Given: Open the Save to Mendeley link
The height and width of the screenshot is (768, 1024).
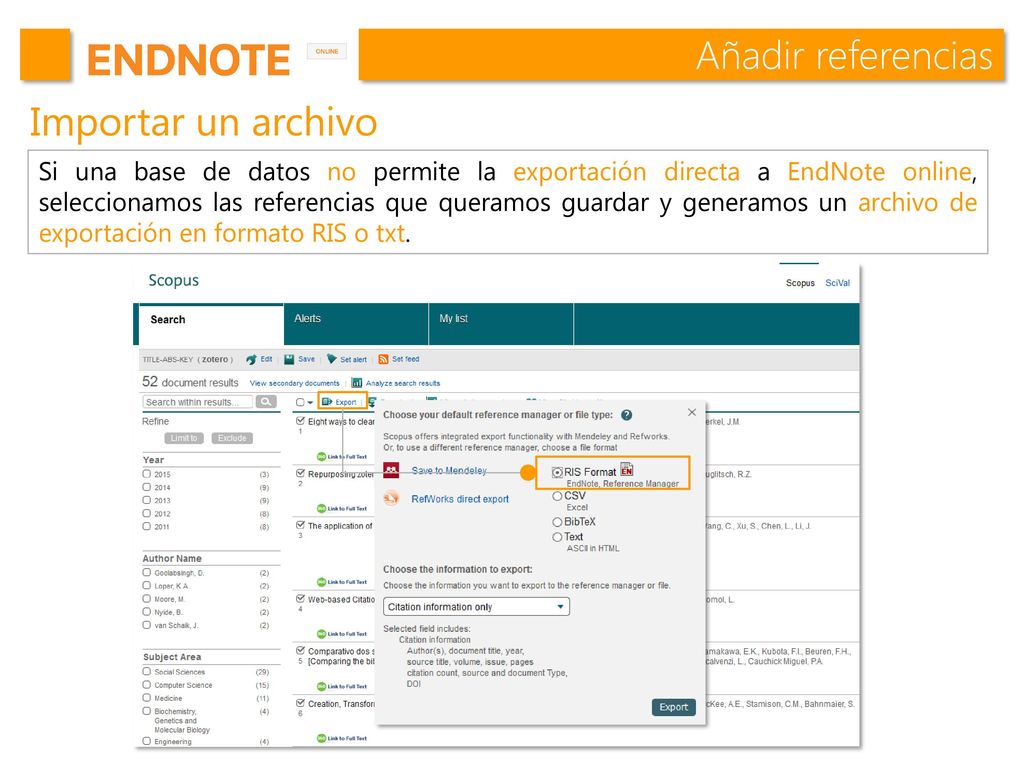Looking at the screenshot, I should pos(449,470).
